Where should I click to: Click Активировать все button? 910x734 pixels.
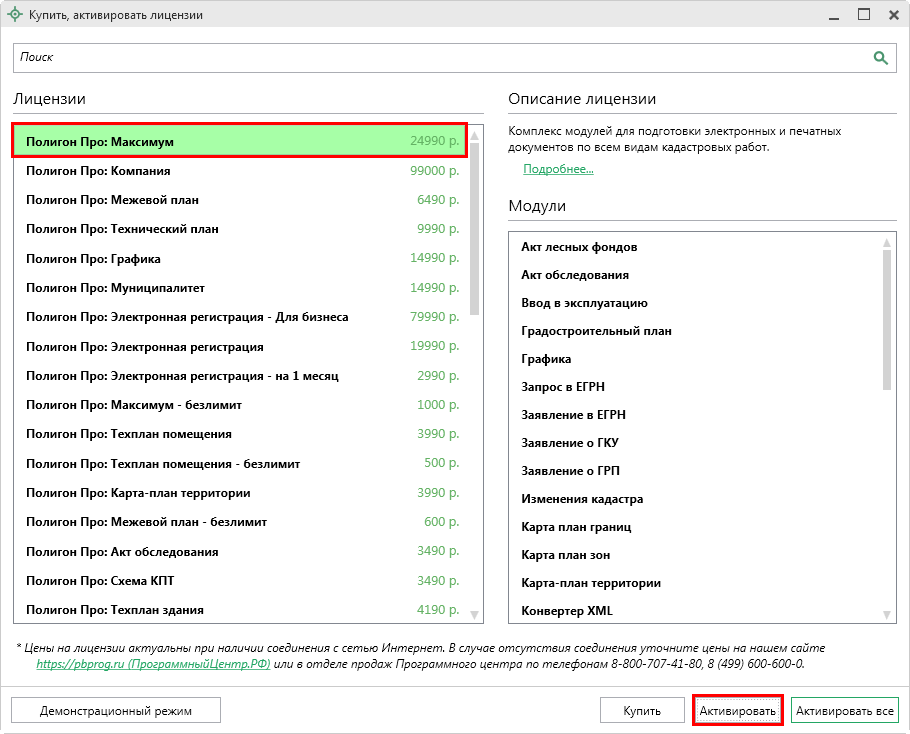844,710
